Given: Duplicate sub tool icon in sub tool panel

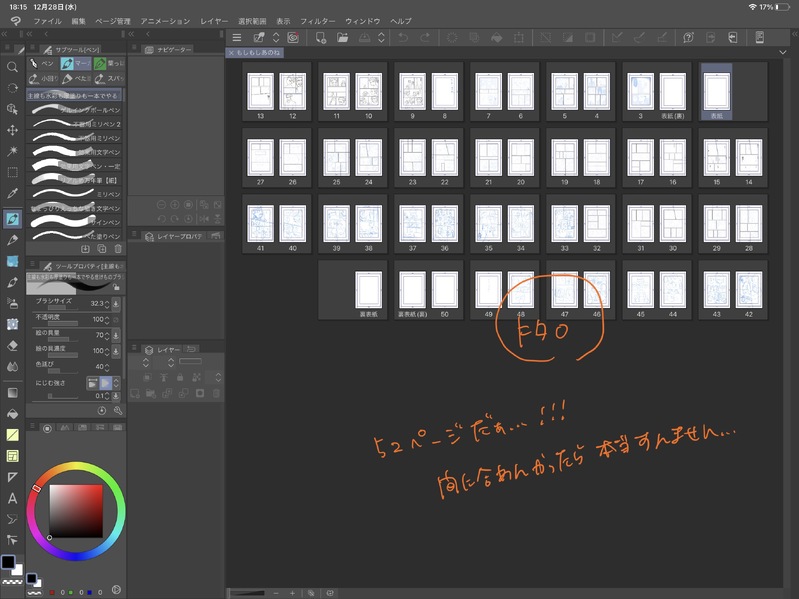Looking at the screenshot, I should tap(101, 249).
